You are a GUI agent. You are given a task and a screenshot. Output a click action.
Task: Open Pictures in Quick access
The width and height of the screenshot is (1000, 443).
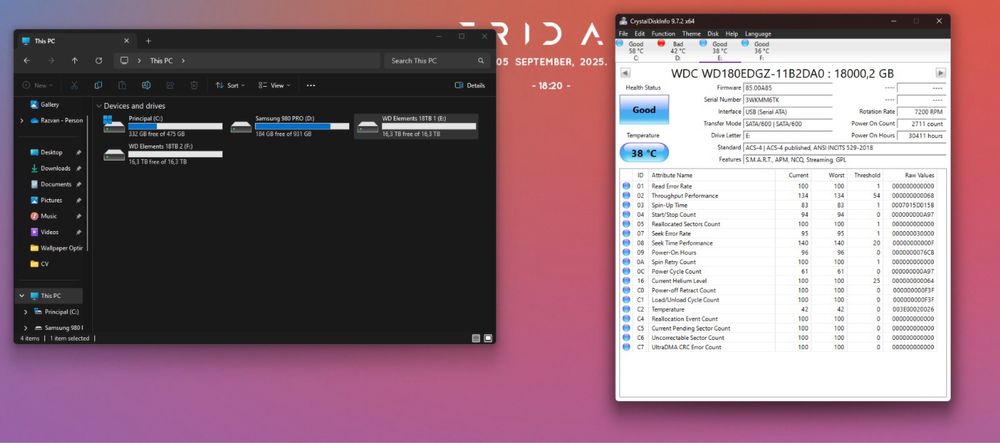coord(46,200)
